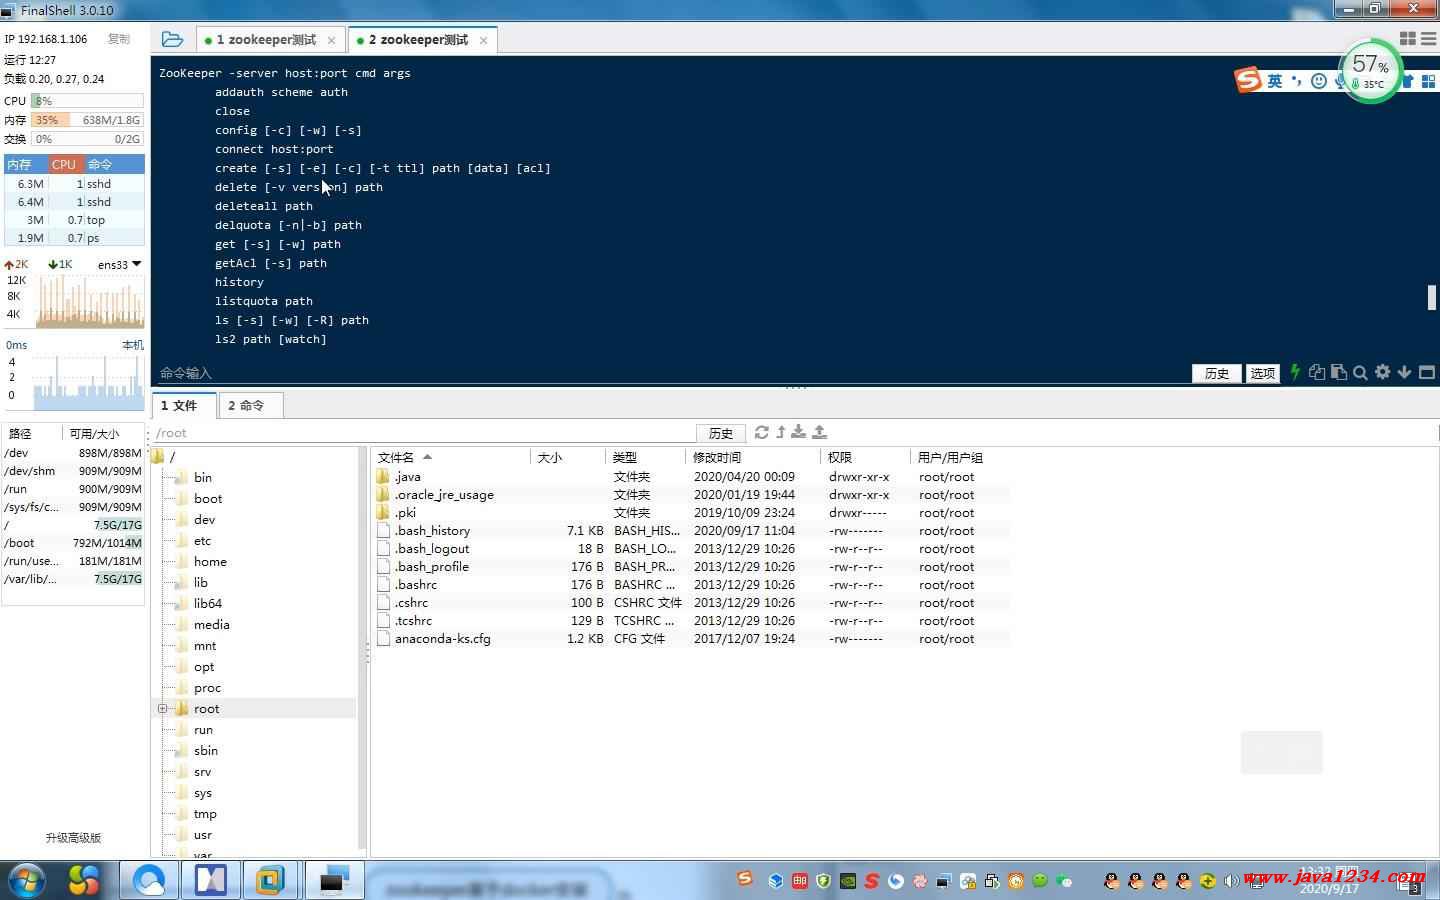The width and height of the screenshot is (1440, 900).
Task: Sort disk list by 路径 column header
Action: coord(32,434)
